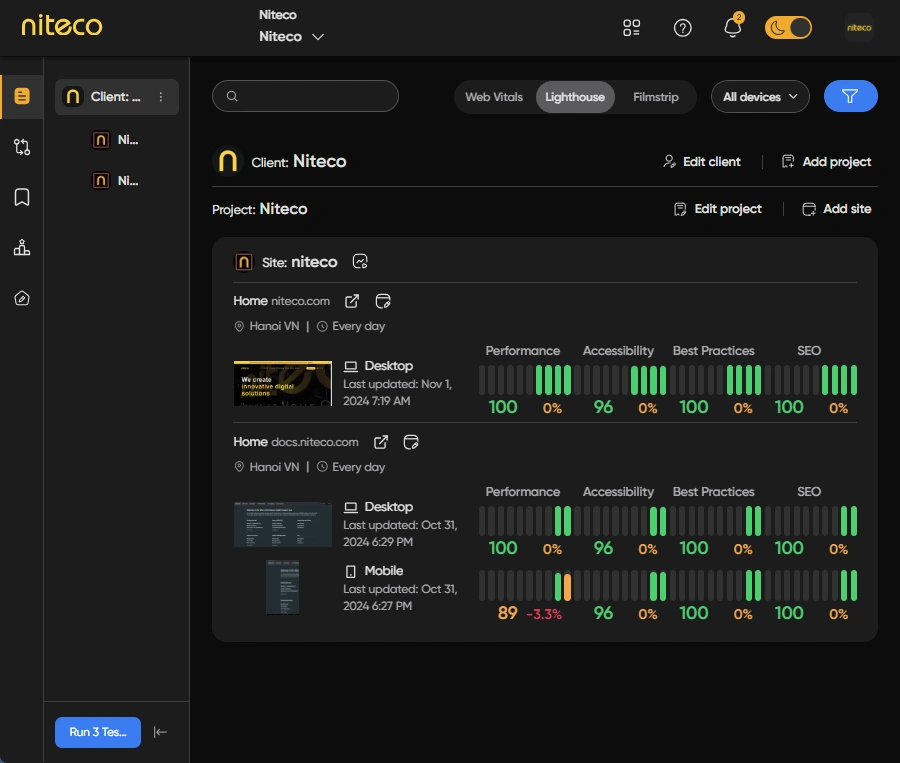
Task: Open the compare sidebar icon
Action: point(22,147)
